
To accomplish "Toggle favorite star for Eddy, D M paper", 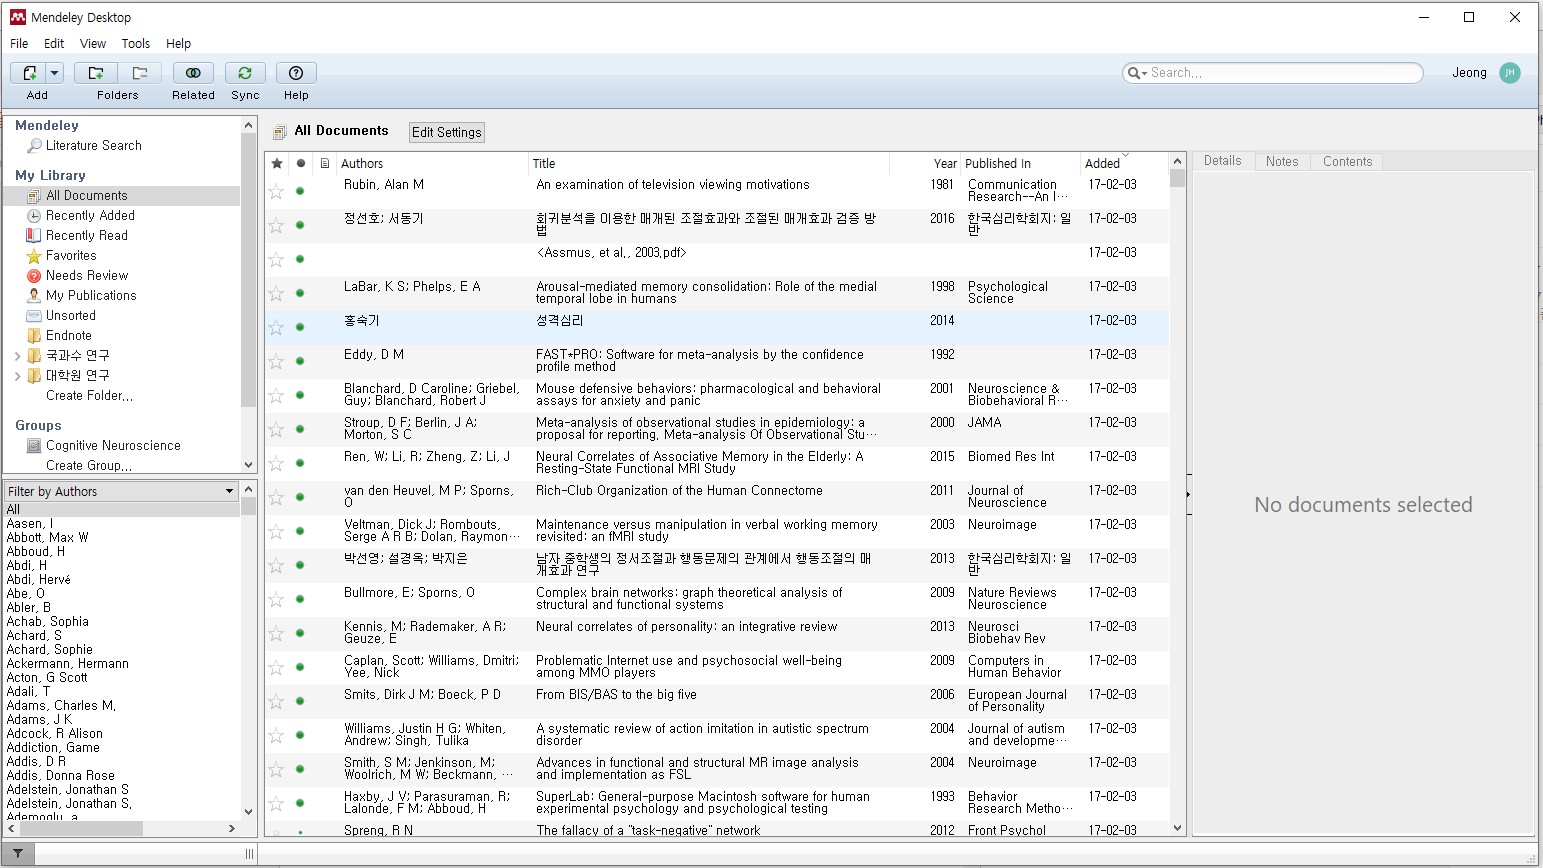I will [276, 362].
